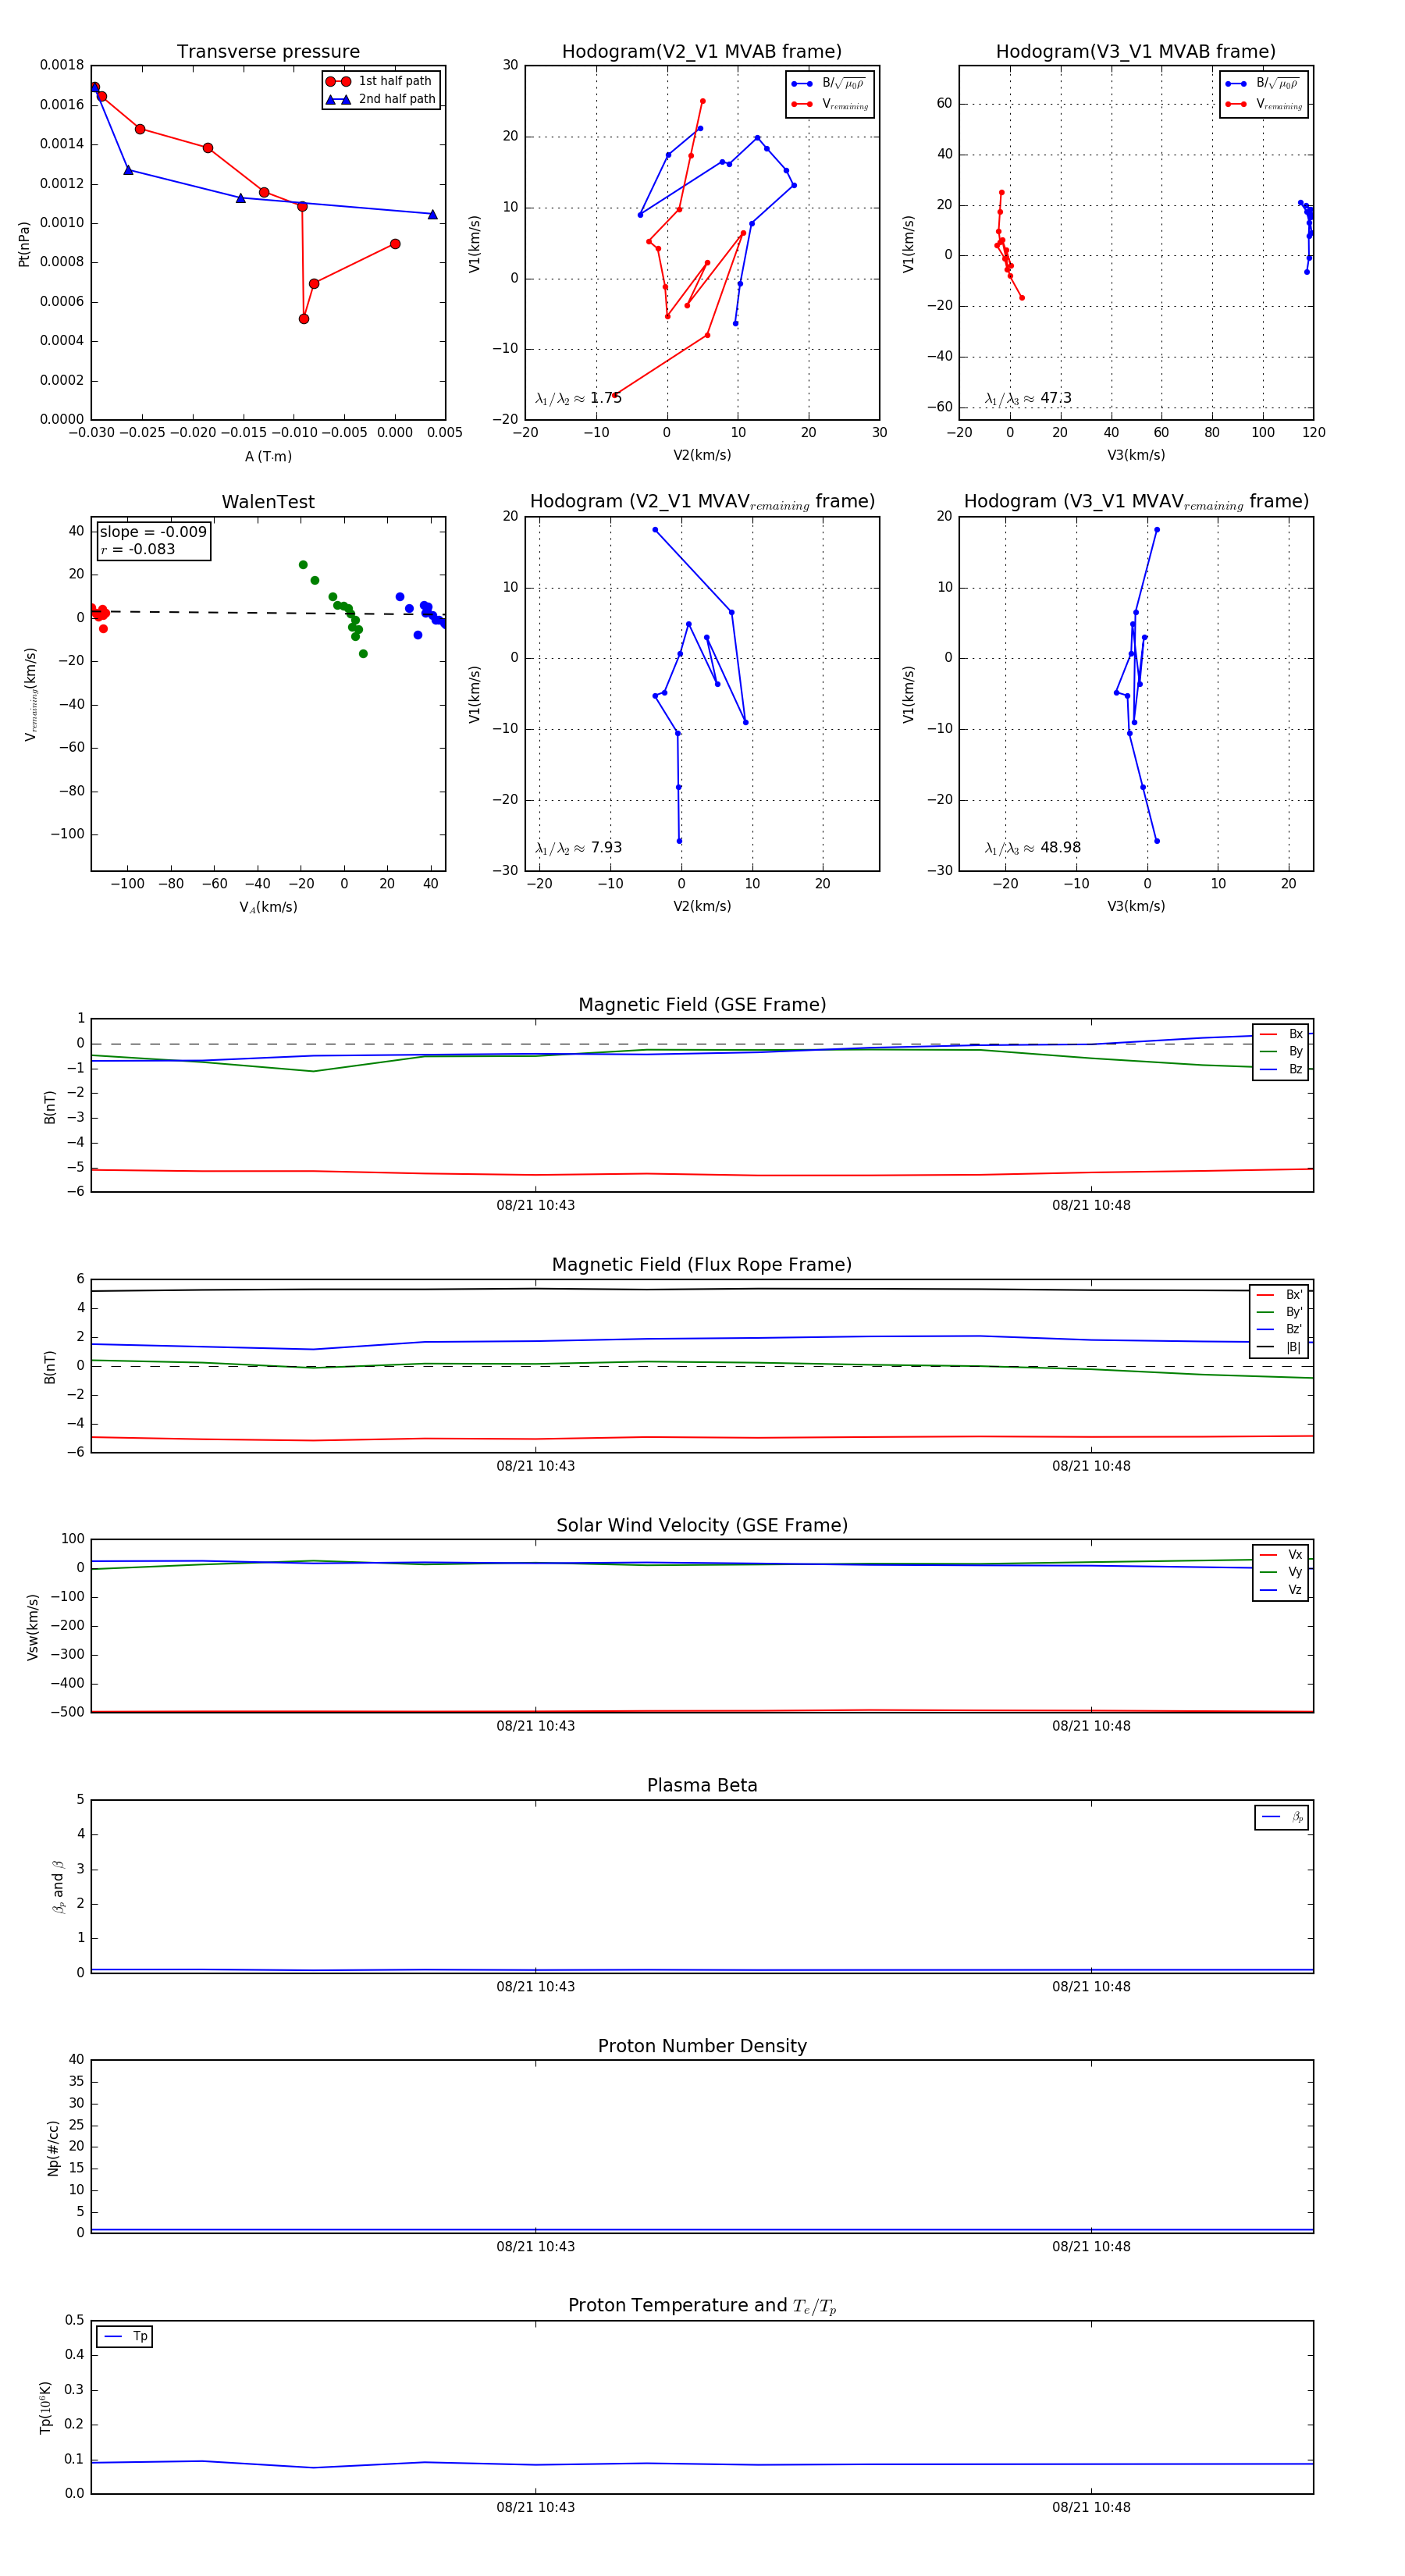Click the B/√μ0ρ legend entry in V2_V1 MVAB hodogram
This screenshot has width=1405, height=2576.
[x=829, y=84]
